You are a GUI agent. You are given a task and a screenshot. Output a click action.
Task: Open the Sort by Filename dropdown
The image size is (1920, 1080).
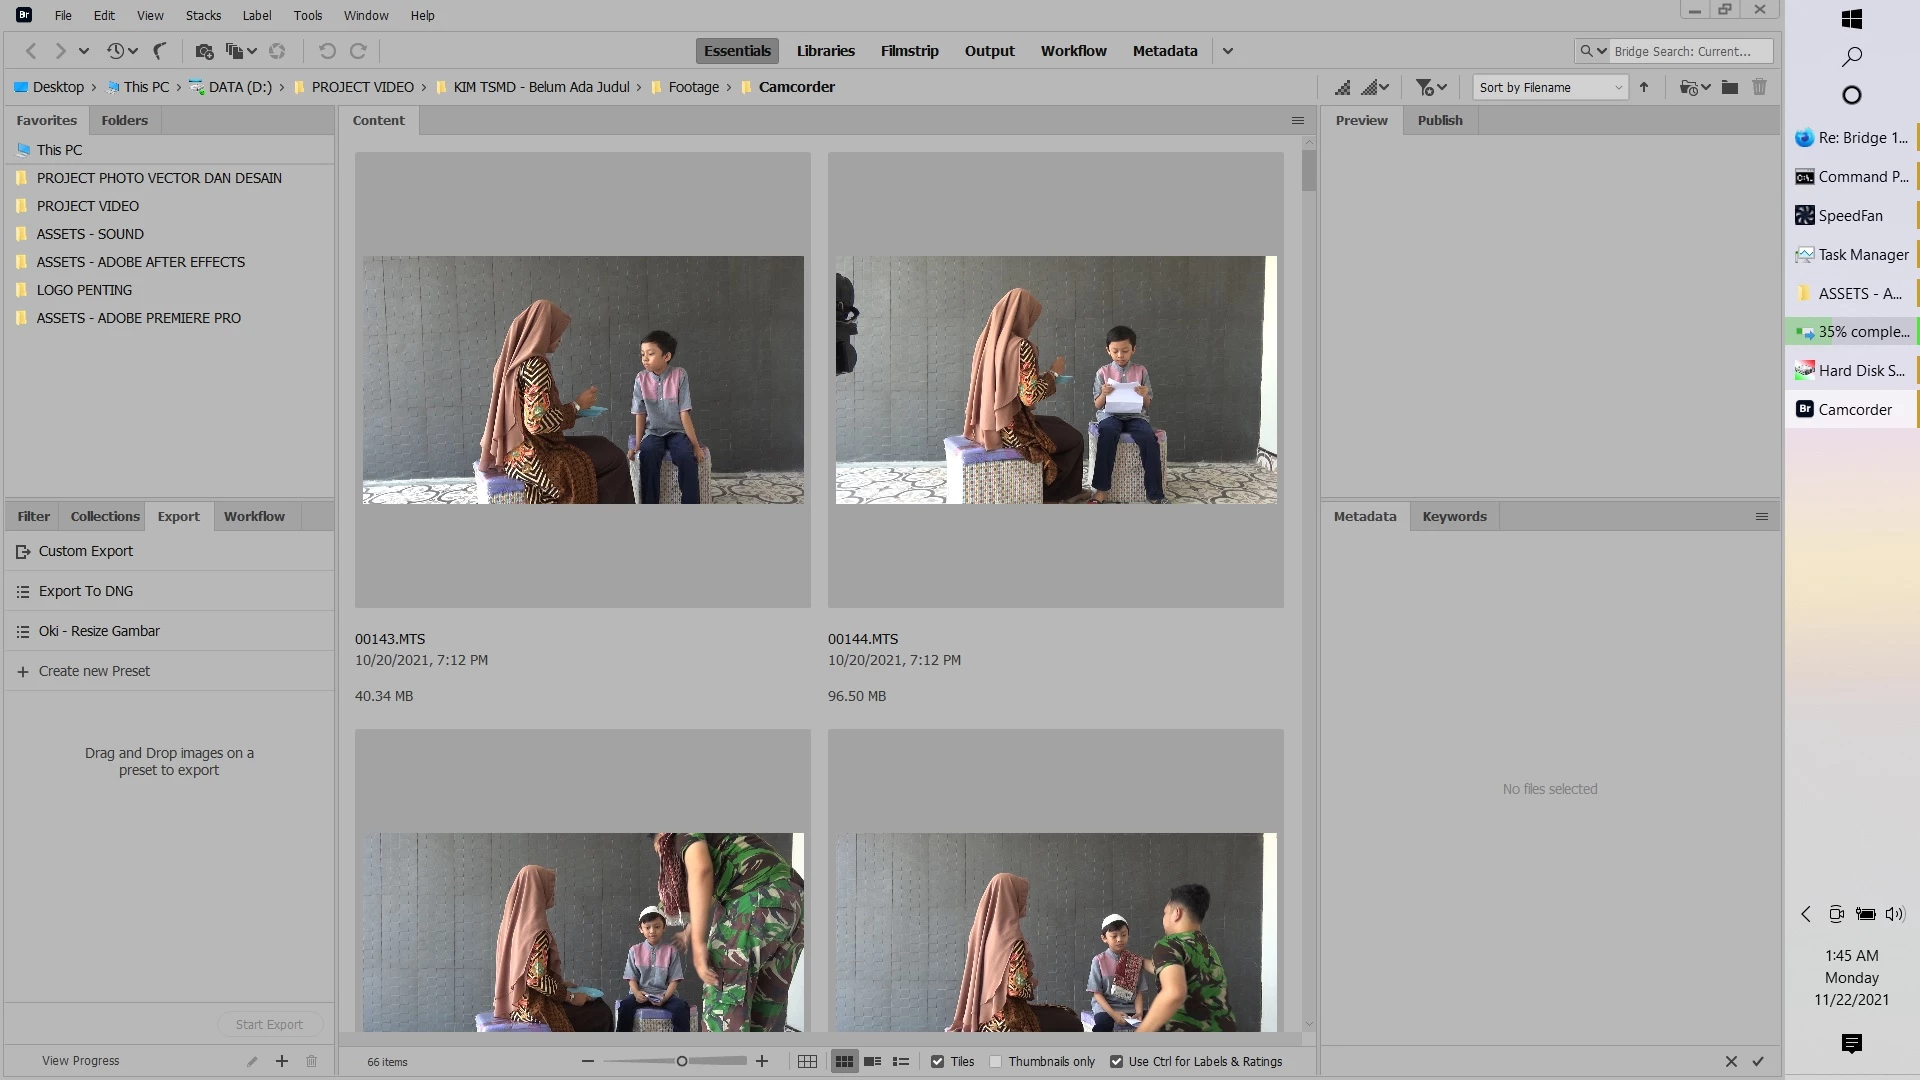click(x=1550, y=87)
